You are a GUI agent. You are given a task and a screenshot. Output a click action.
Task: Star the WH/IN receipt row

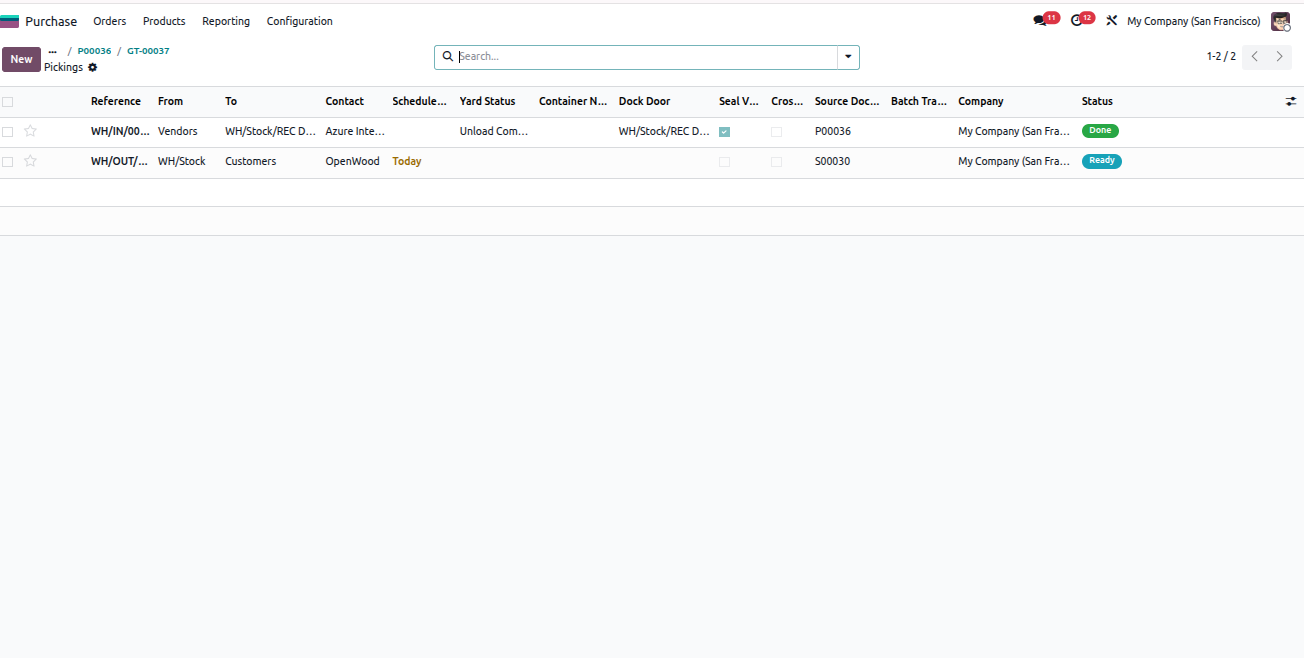coord(30,131)
